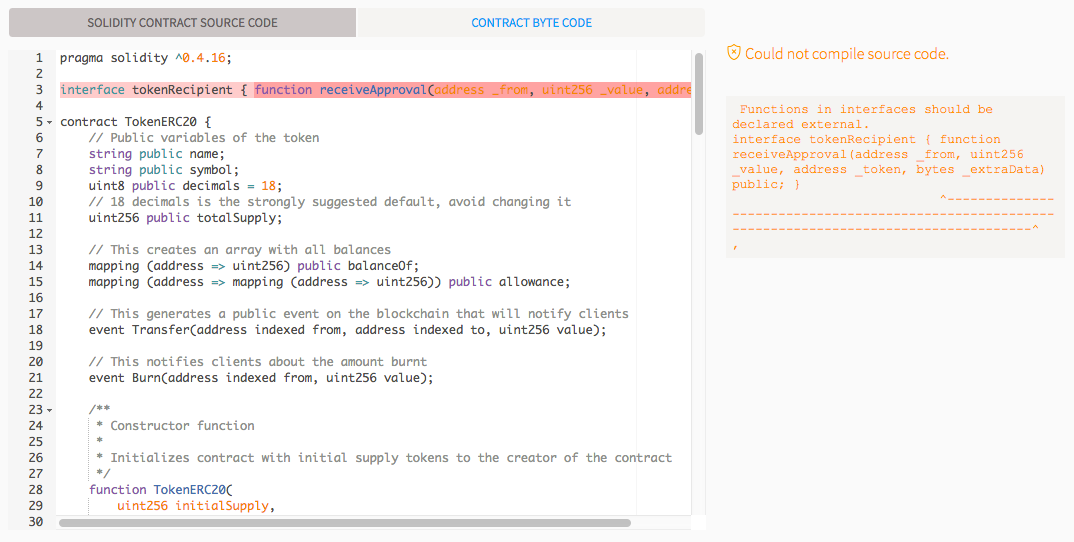Click the balanceOf mapping line
This screenshot has width=1074, height=542.
(253, 266)
